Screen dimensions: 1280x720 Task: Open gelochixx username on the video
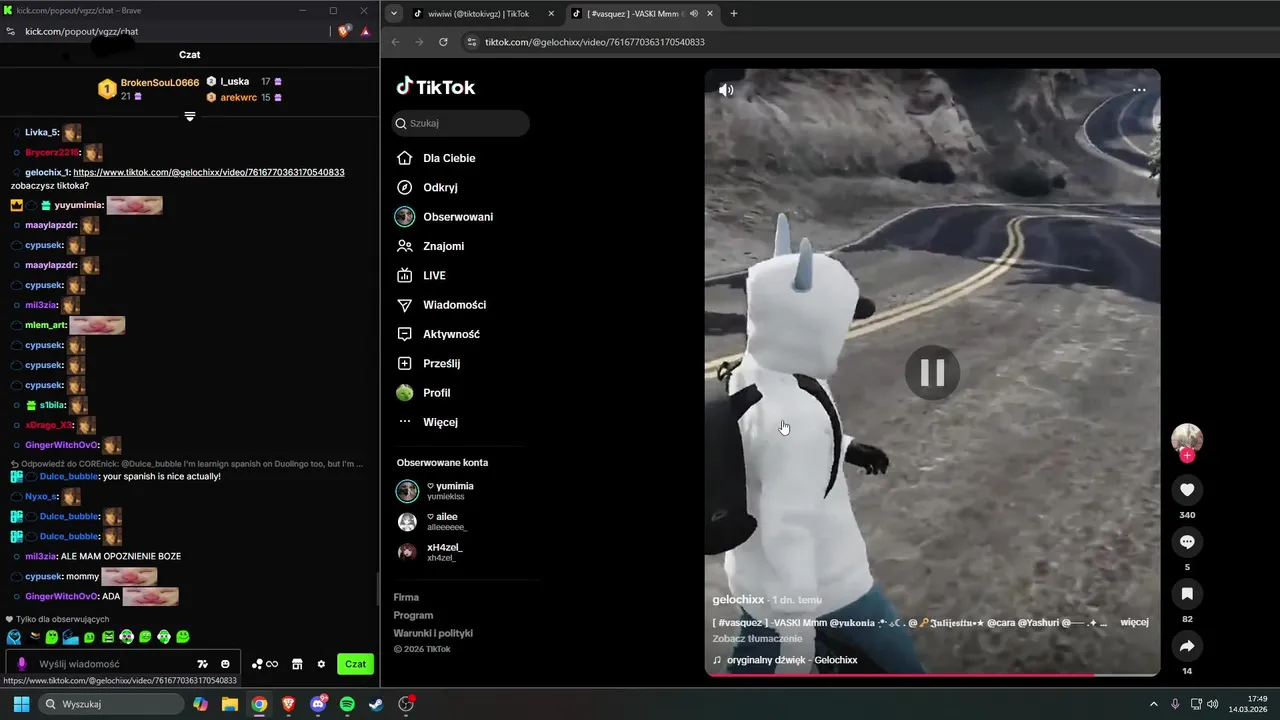coord(738,600)
